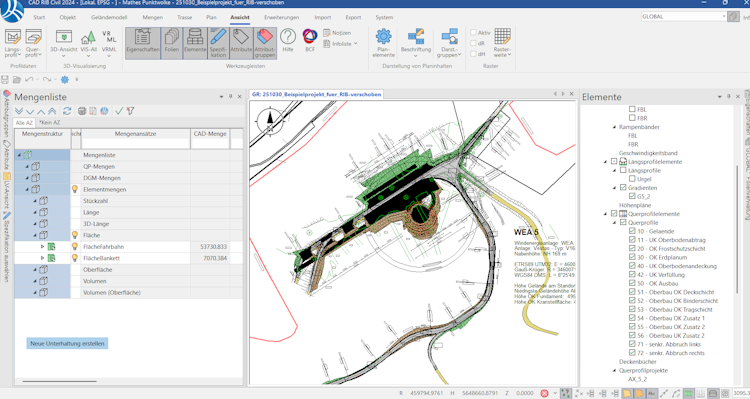Toggle the Eigenschaften toolbar panel
The image size is (750, 399).
click(x=143, y=43)
